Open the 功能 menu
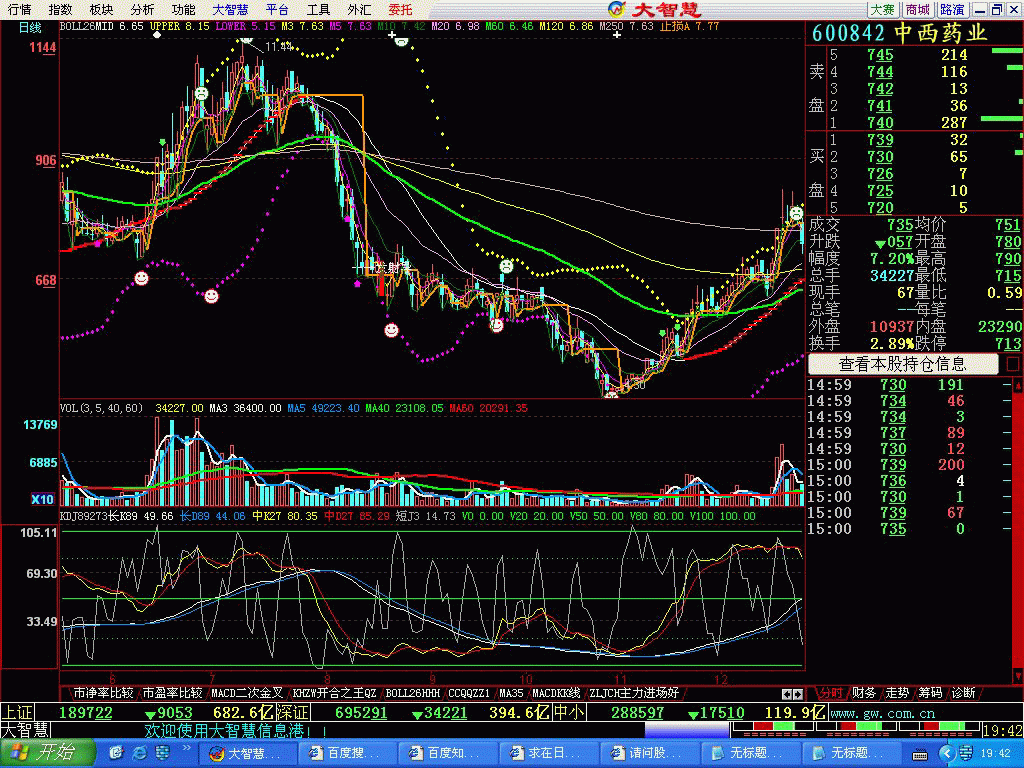The width and height of the screenshot is (1024, 768). 184,9
